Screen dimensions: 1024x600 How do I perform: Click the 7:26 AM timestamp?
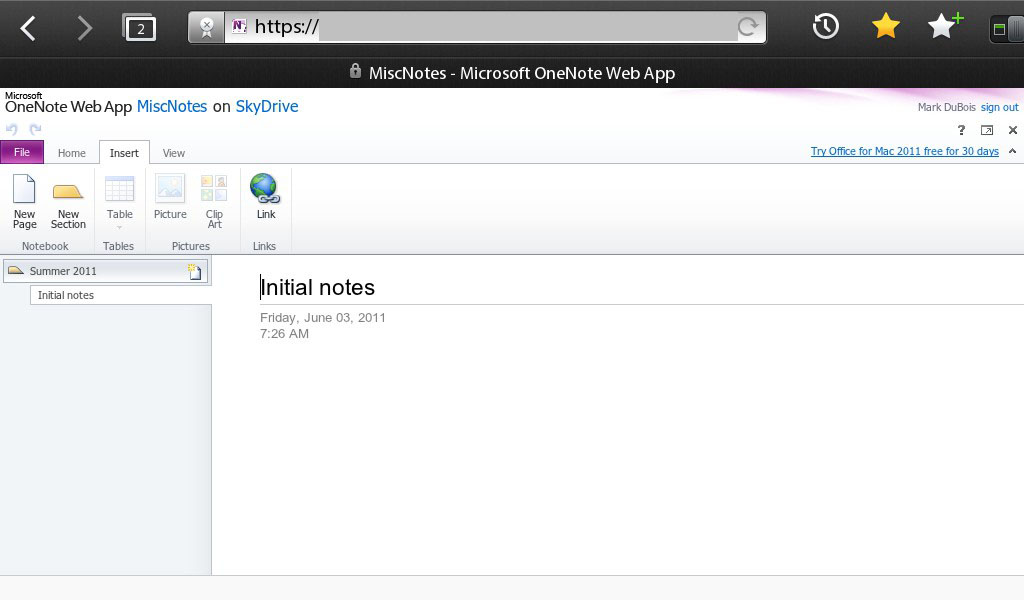[x=284, y=334]
